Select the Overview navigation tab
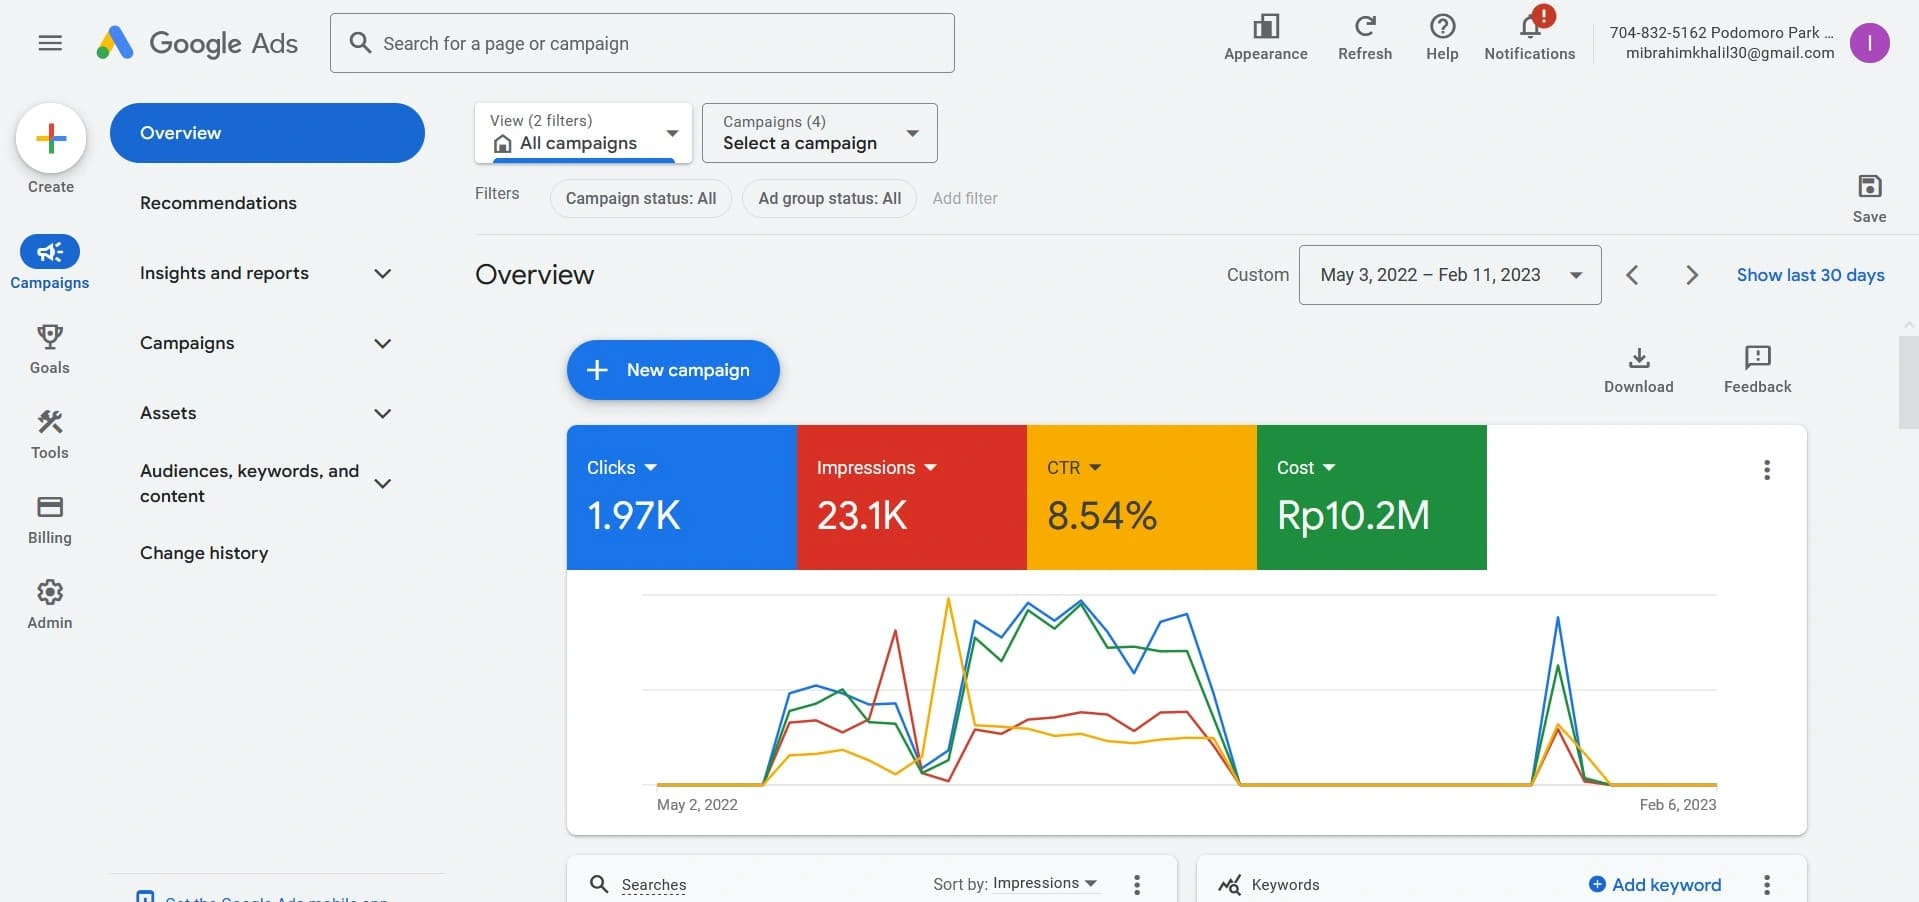This screenshot has height=902, width=1919. pyautogui.click(x=267, y=133)
